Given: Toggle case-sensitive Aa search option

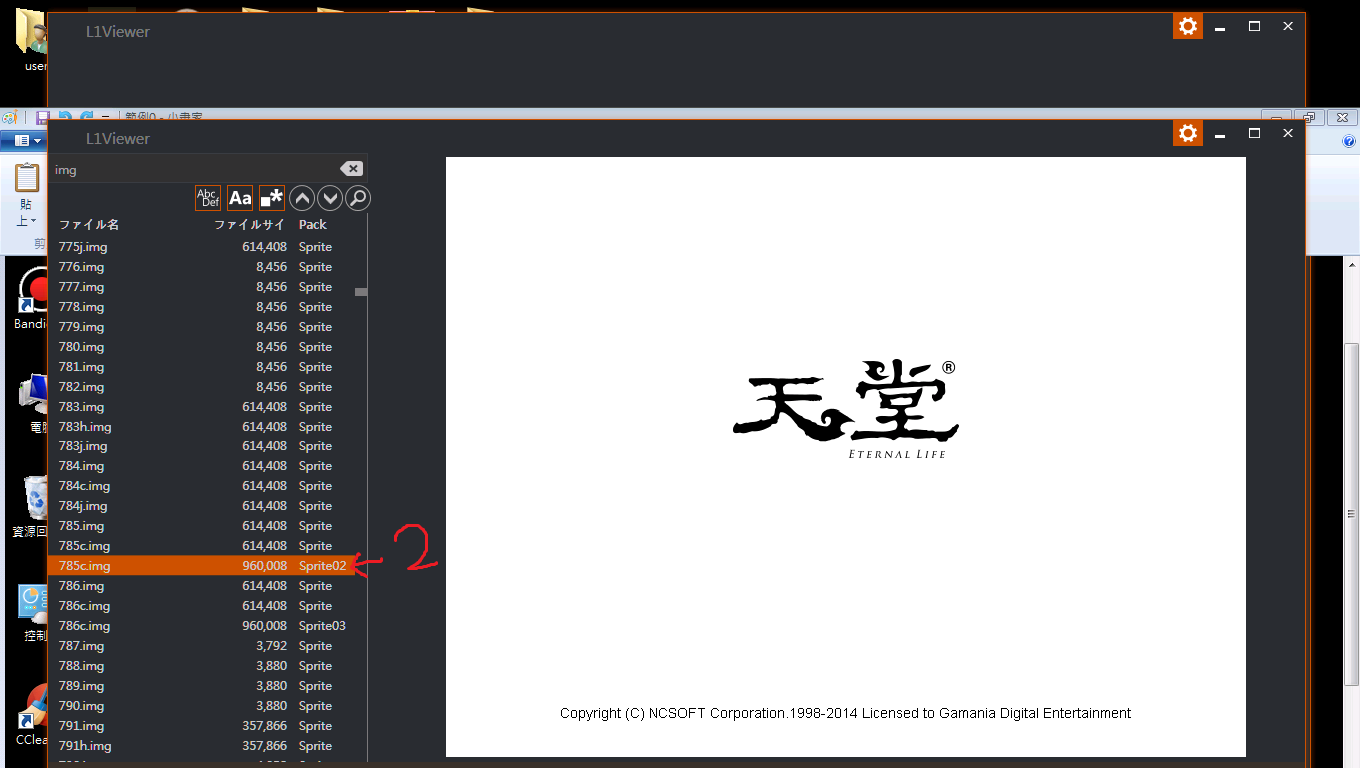Looking at the screenshot, I should point(240,198).
